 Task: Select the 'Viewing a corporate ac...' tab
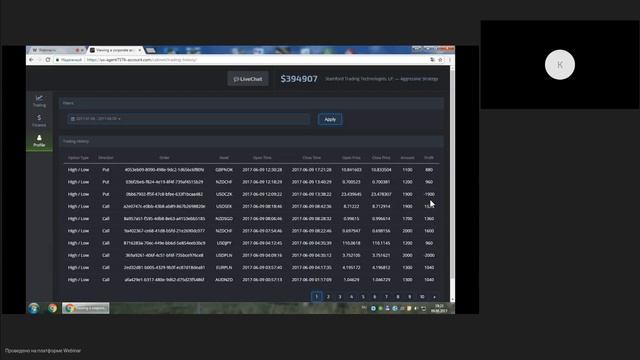pyautogui.click(x=115, y=50)
